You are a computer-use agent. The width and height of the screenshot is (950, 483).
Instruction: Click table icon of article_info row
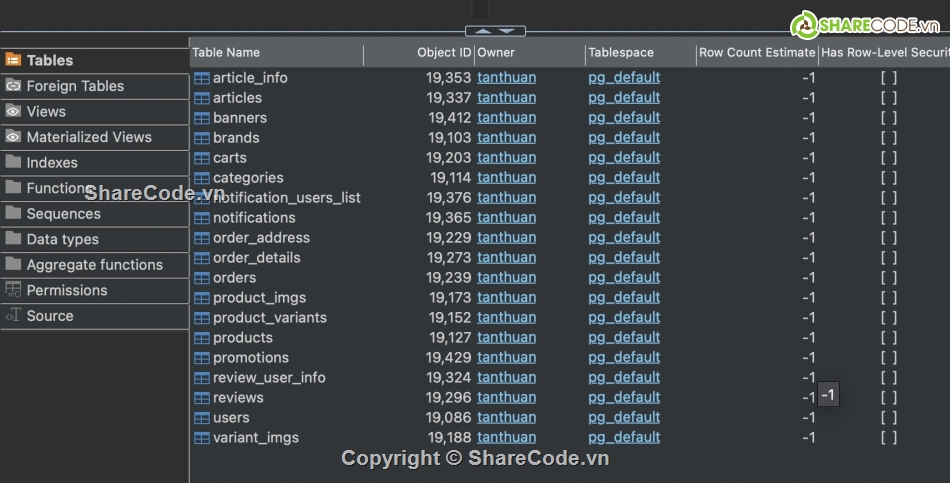click(x=202, y=78)
